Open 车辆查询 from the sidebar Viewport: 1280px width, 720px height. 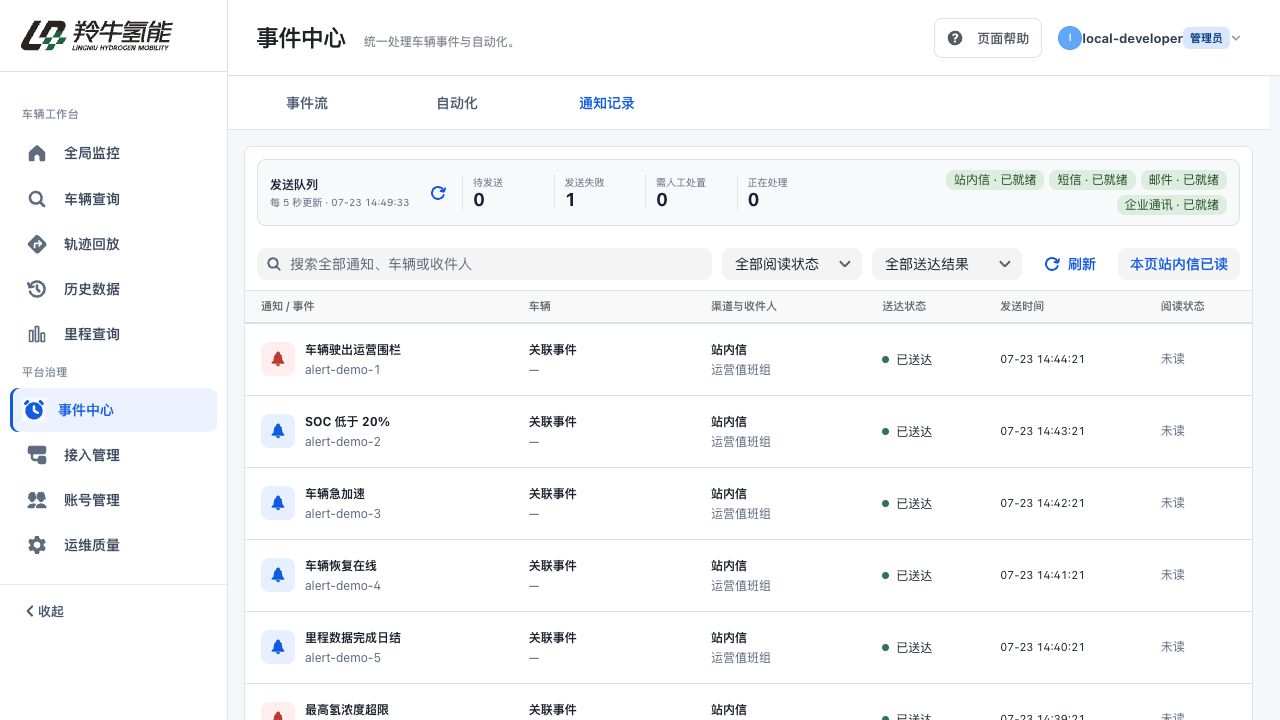click(x=114, y=199)
